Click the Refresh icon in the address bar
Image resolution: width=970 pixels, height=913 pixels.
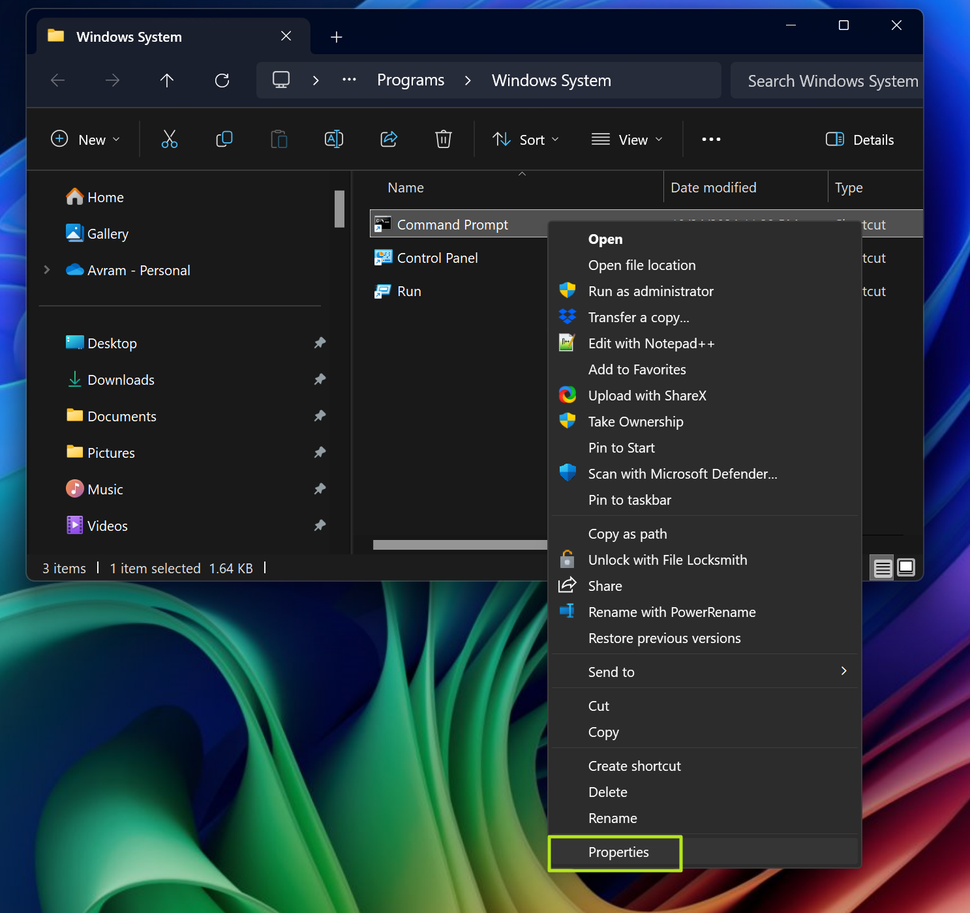(x=222, y=79)
